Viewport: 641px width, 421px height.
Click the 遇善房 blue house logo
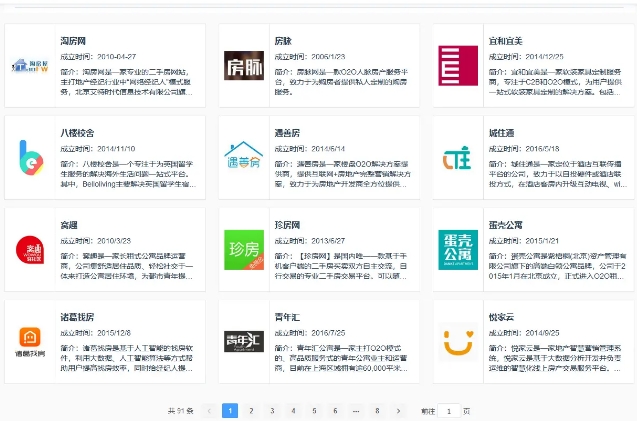[x=244, y=155]
